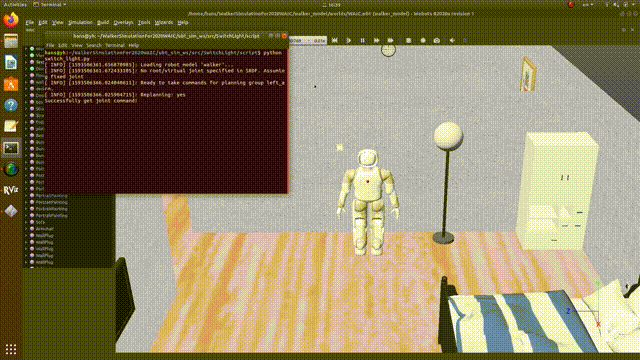Open the Webots Overlays menu

tap(123, 22)
